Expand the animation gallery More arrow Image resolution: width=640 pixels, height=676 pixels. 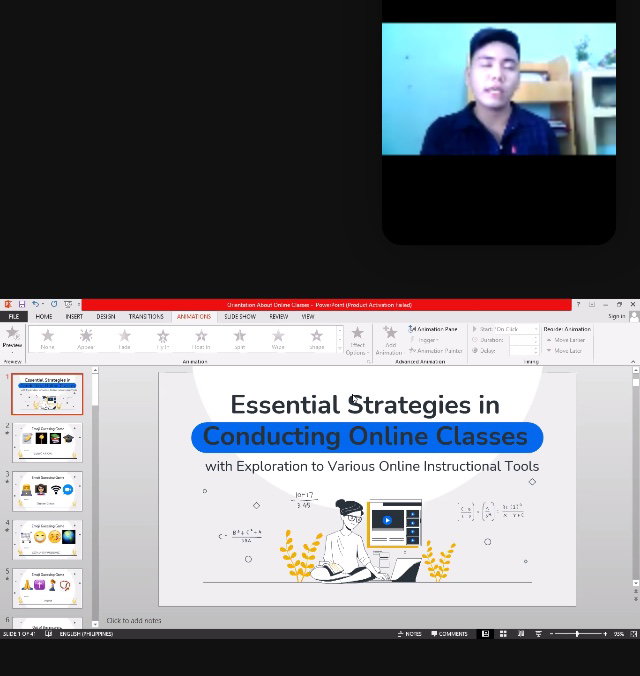coord(340,349)
